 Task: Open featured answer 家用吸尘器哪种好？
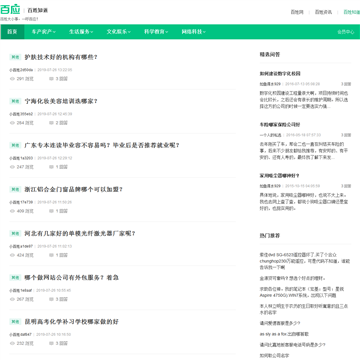pos(280,176)
